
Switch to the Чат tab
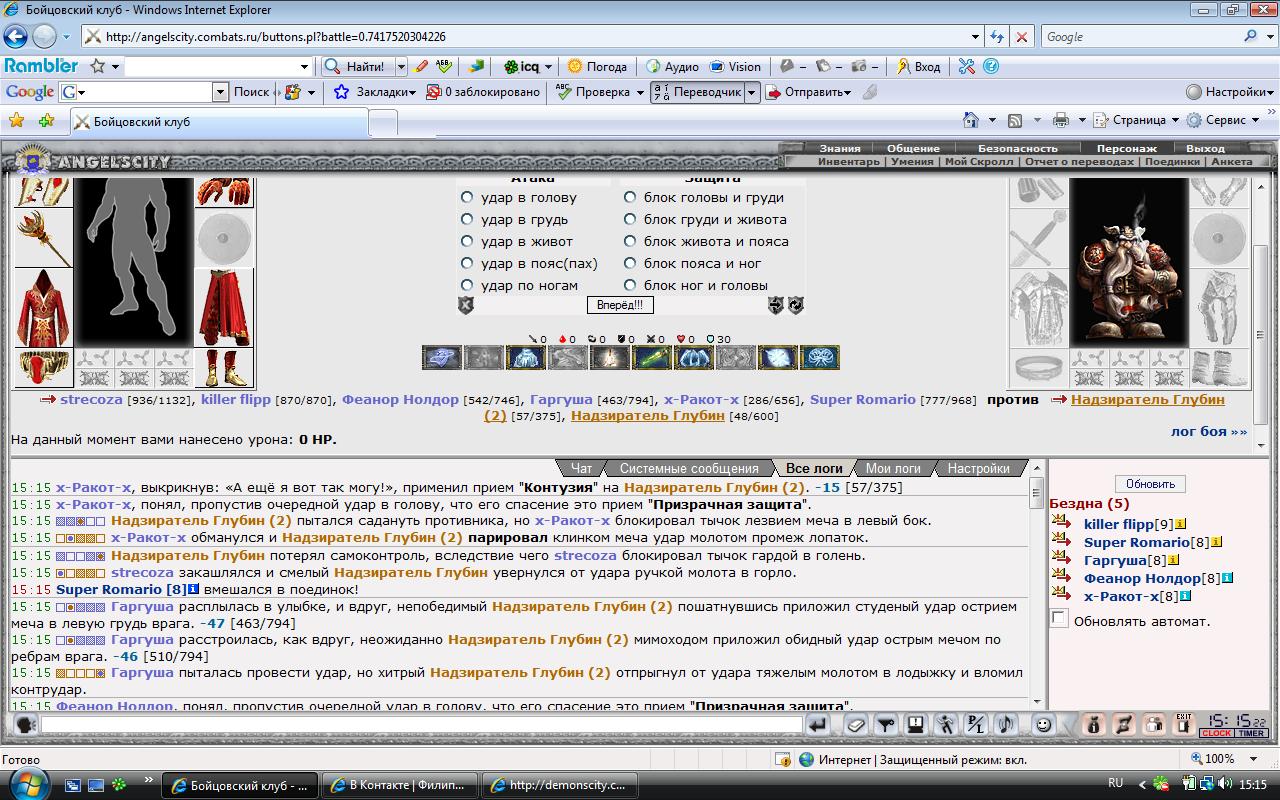(x=581, y=468)
